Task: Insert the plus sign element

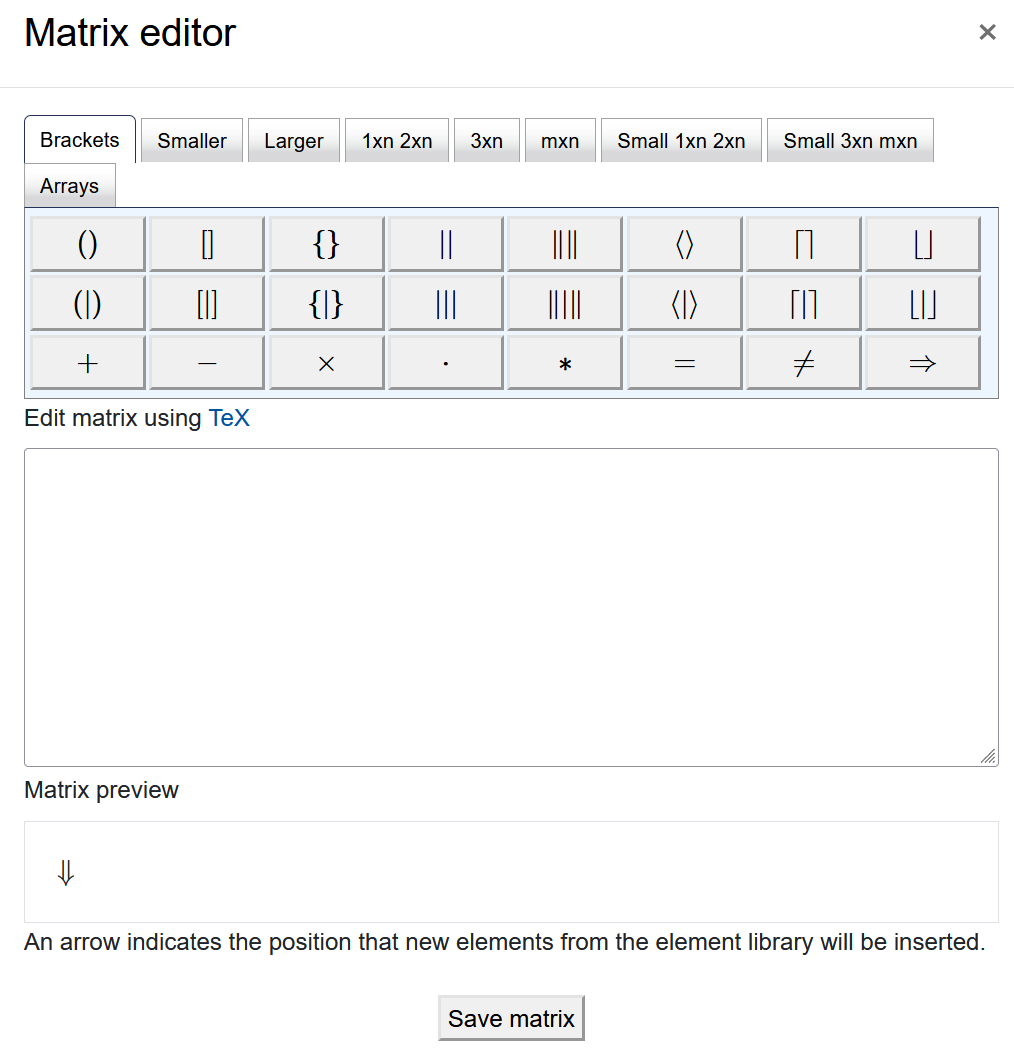Action: coord(87,362)
